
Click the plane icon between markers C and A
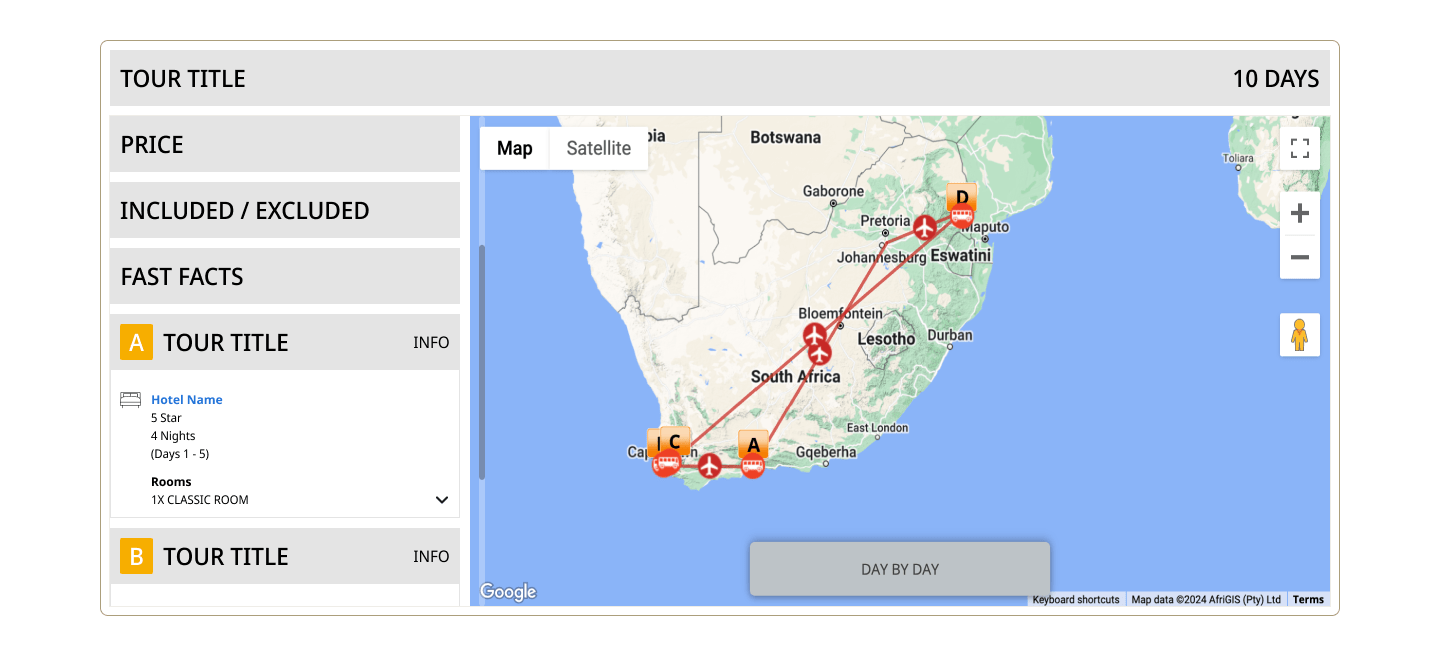709,465
